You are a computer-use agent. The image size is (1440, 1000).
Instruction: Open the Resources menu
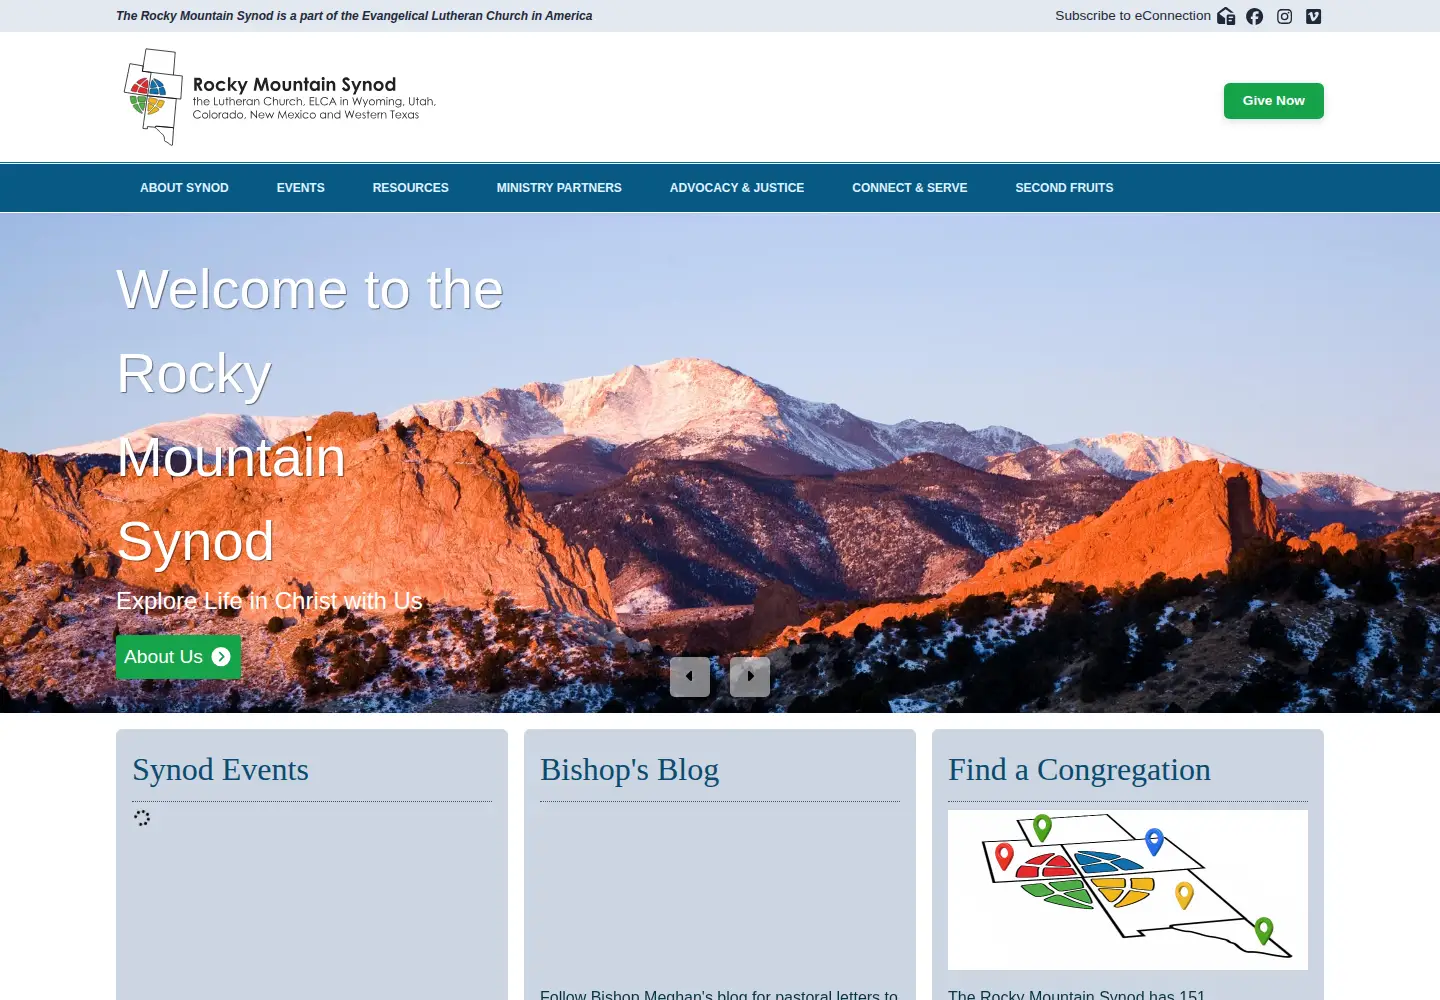411,188
